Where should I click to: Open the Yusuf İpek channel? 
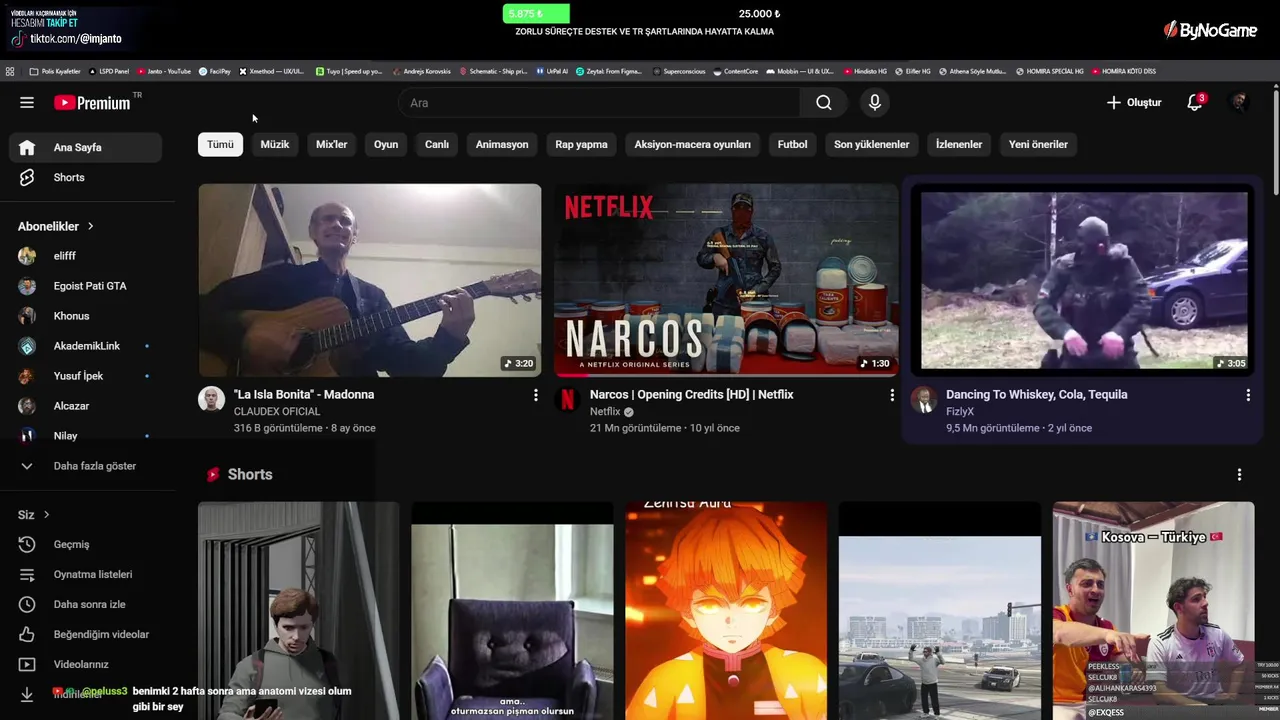[86, 376]
